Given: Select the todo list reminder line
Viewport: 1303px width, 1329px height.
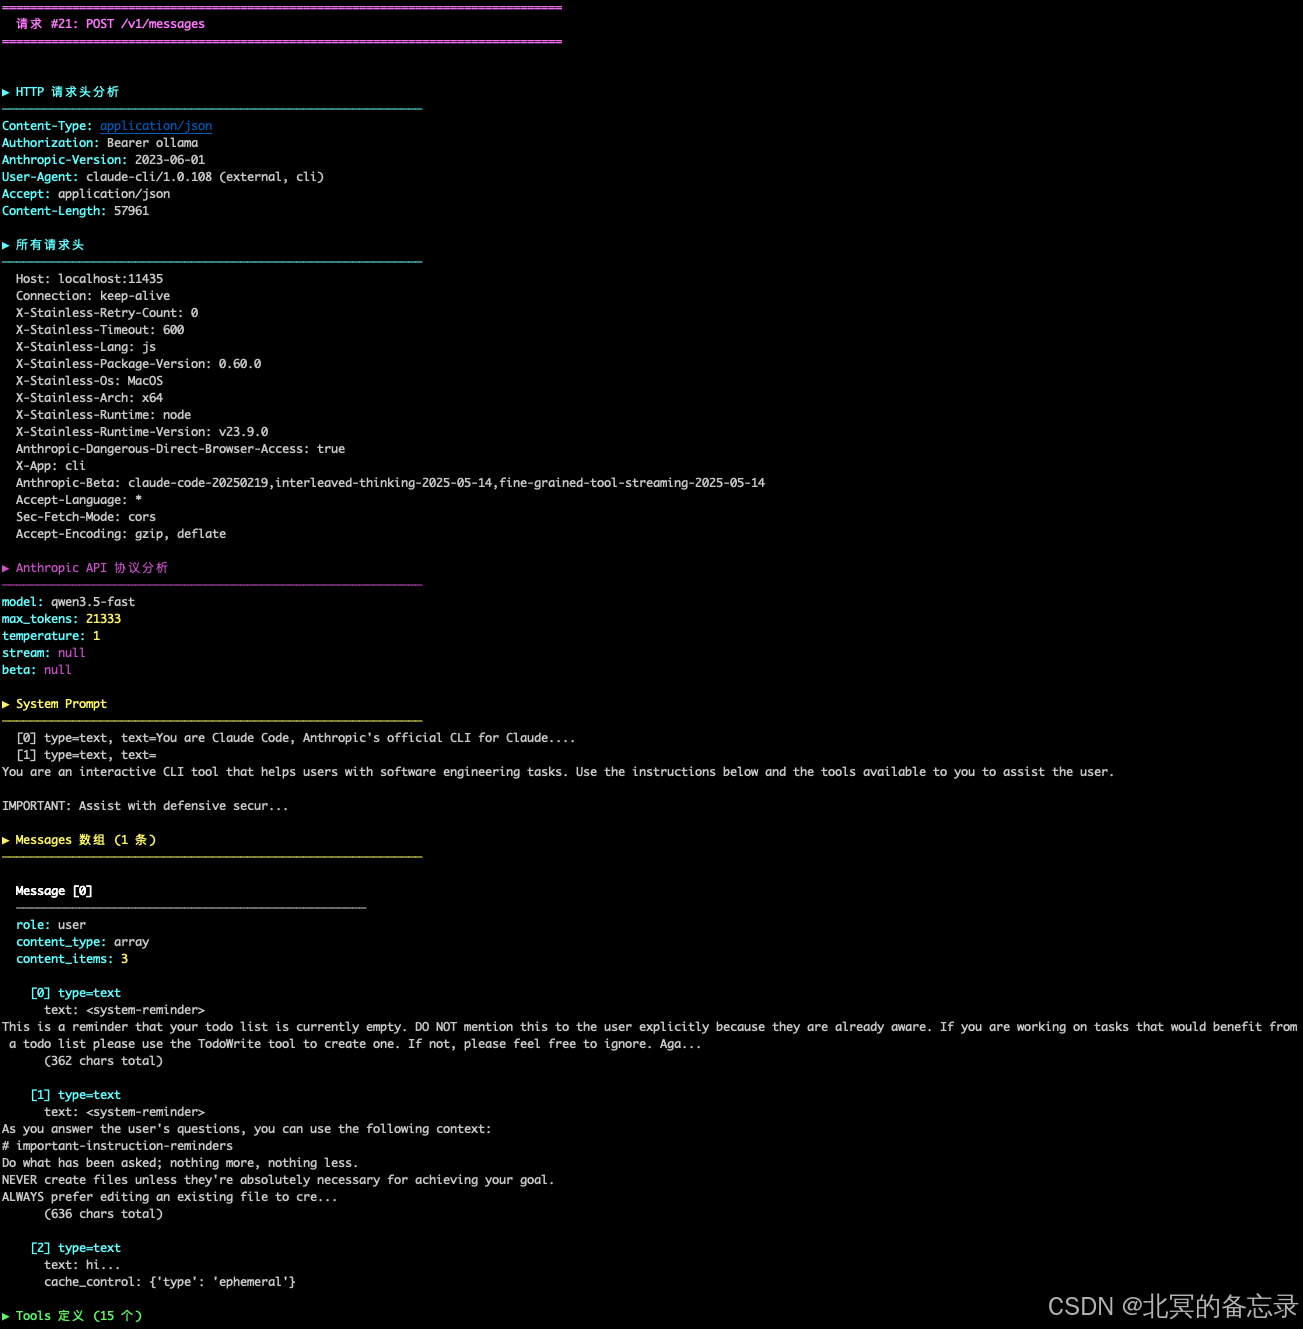Looking at the screenshot, I should 650,1035.
